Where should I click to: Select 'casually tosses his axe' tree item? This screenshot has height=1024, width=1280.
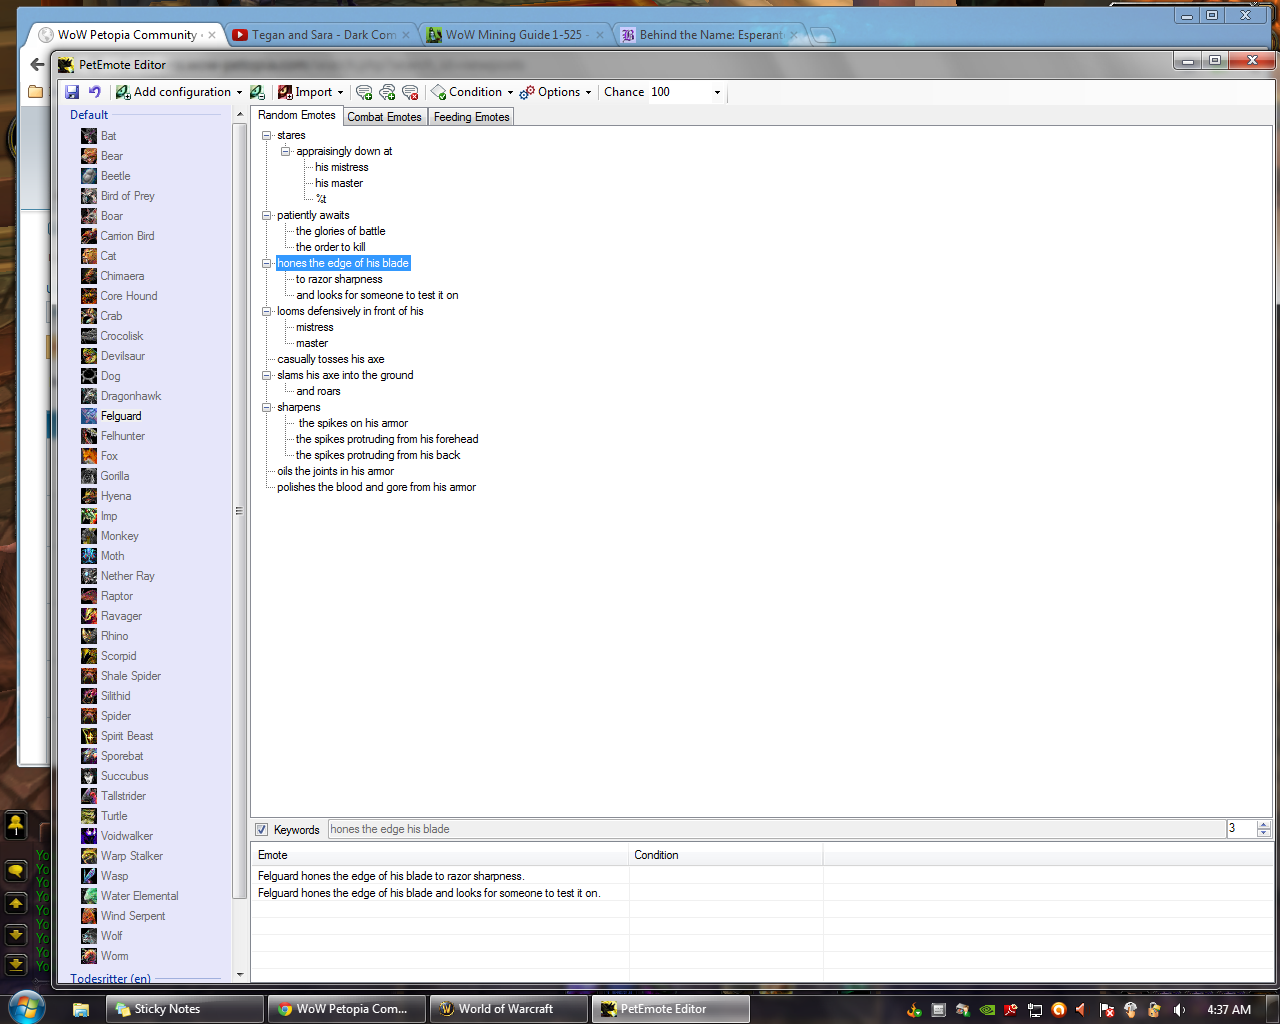331,359
